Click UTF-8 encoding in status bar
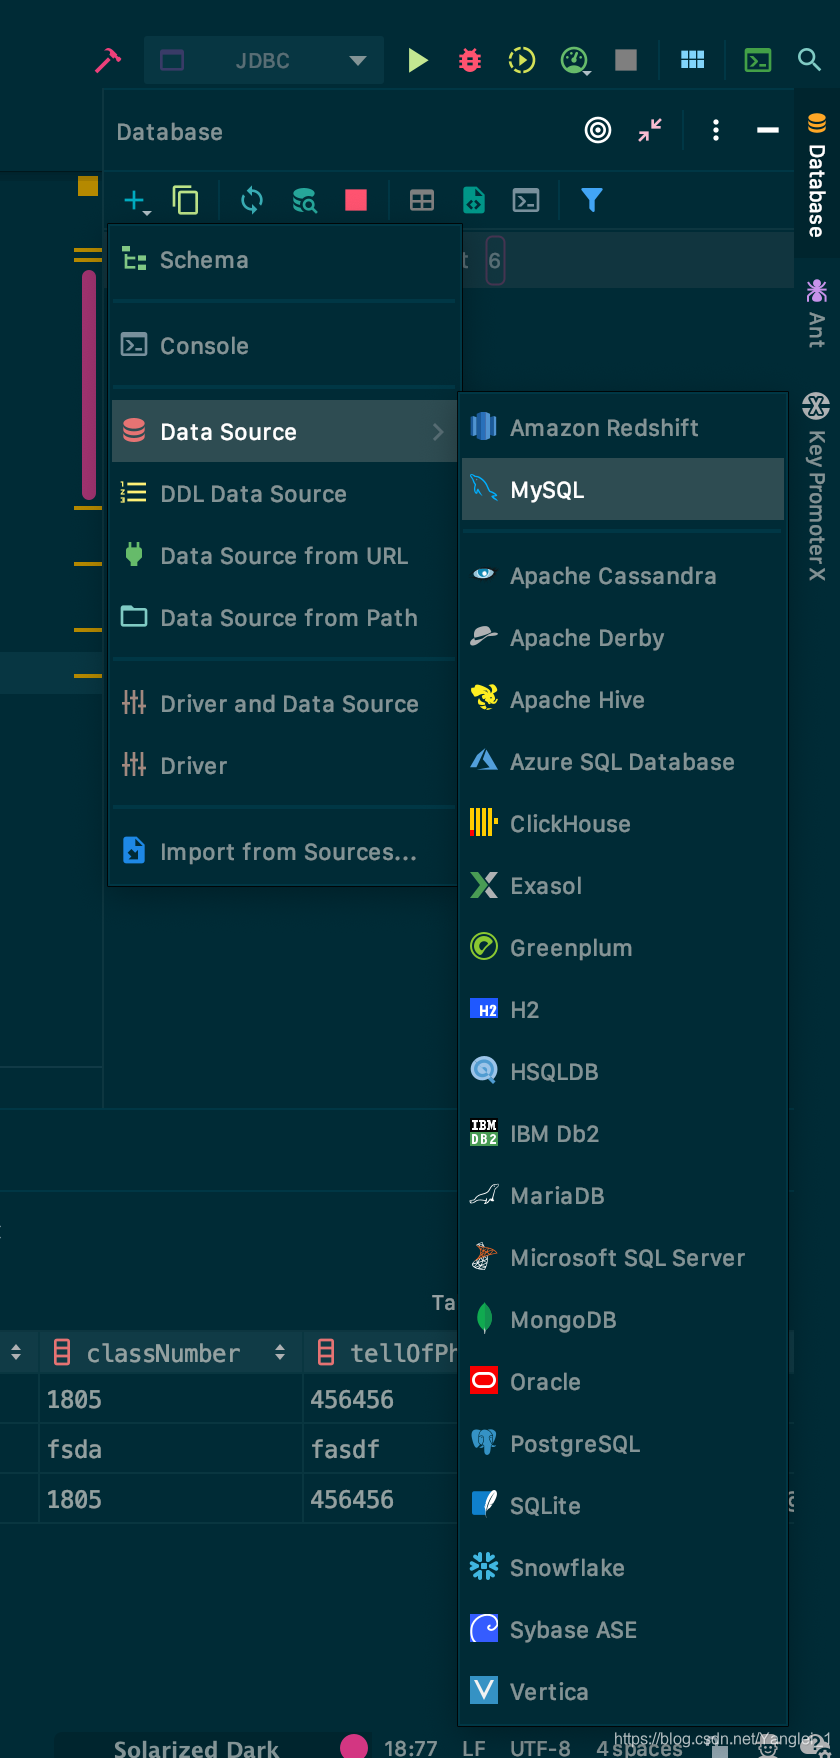840x1758 pixels. [540, 1747]
